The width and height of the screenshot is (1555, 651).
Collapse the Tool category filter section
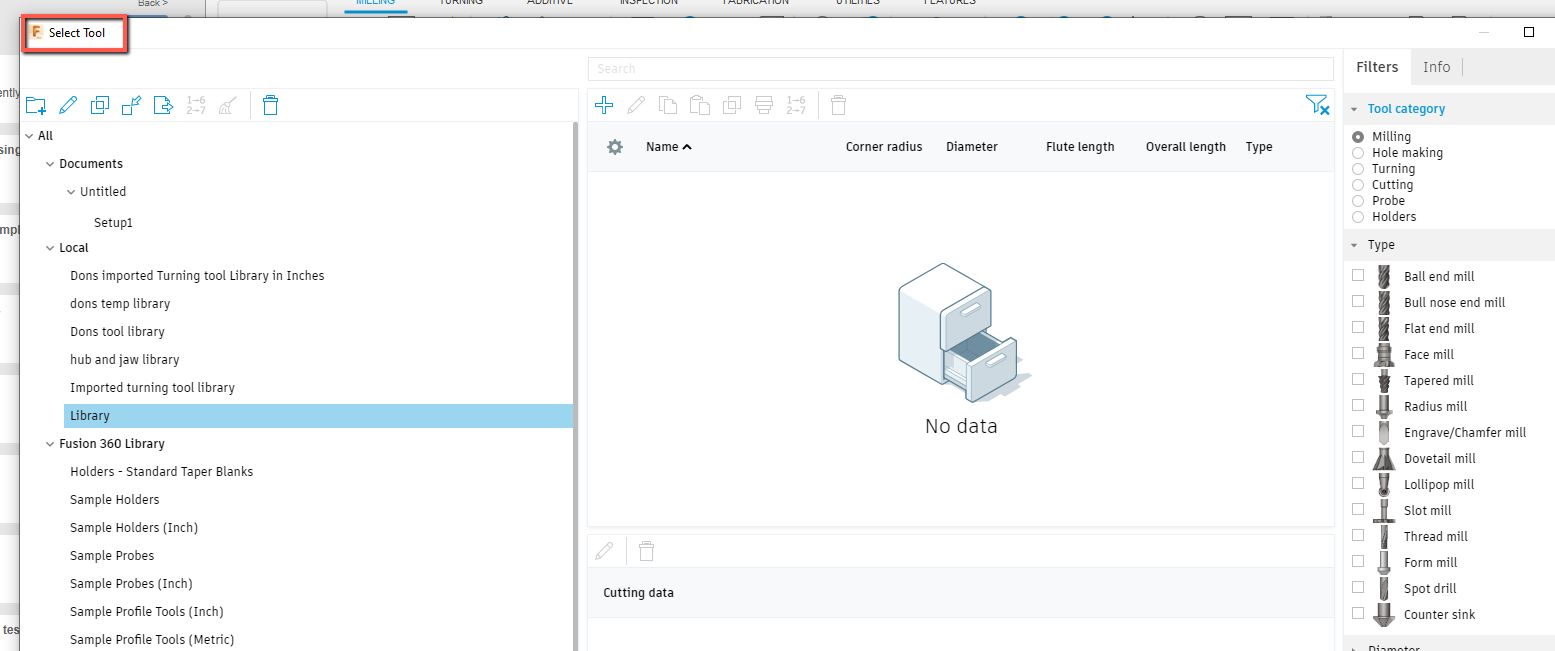point(1354,110)
